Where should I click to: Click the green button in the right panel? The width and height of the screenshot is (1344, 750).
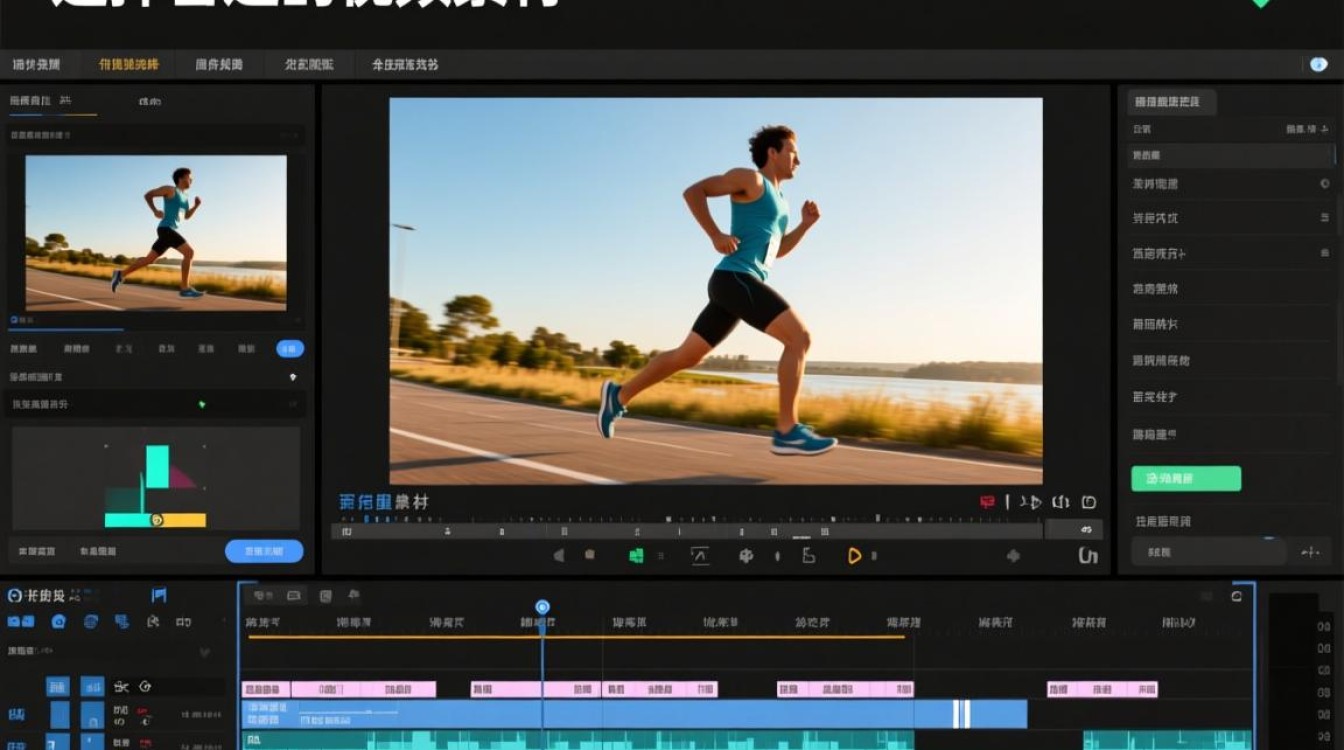pos(1186,479)
